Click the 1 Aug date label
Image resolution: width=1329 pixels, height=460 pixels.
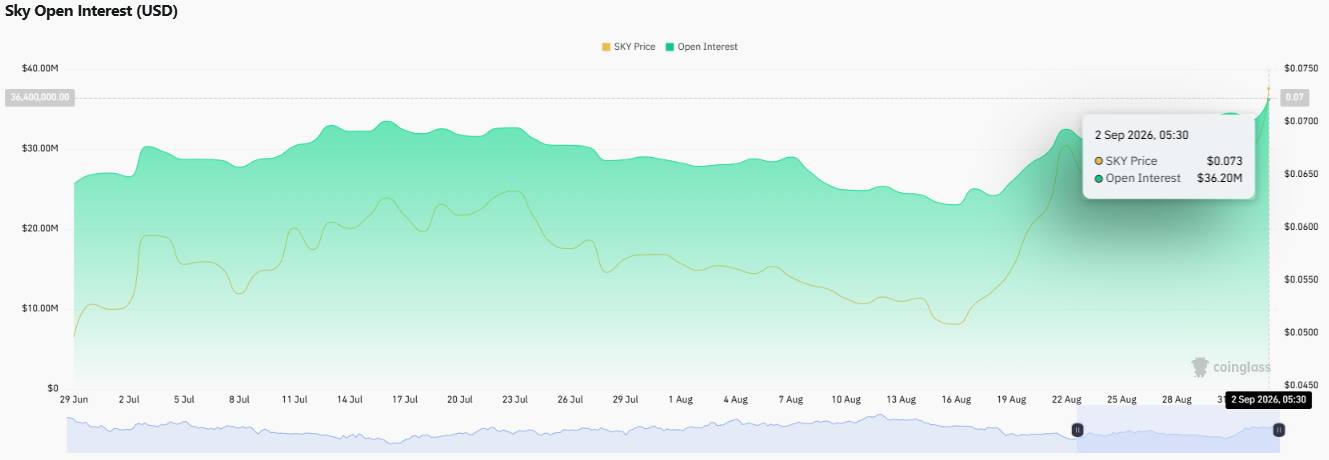[x=680, y=399]
